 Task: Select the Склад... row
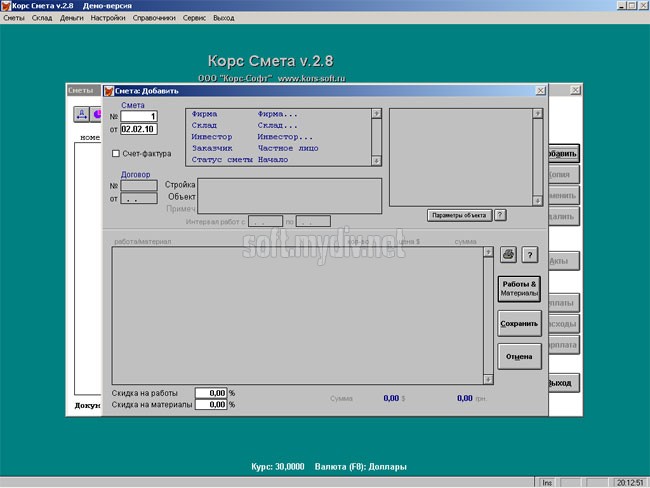279,125
